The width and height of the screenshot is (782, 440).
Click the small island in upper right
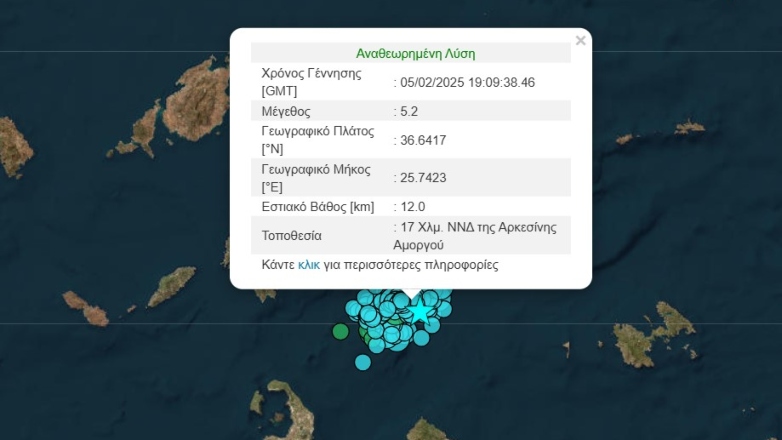(x=689, y=127)
